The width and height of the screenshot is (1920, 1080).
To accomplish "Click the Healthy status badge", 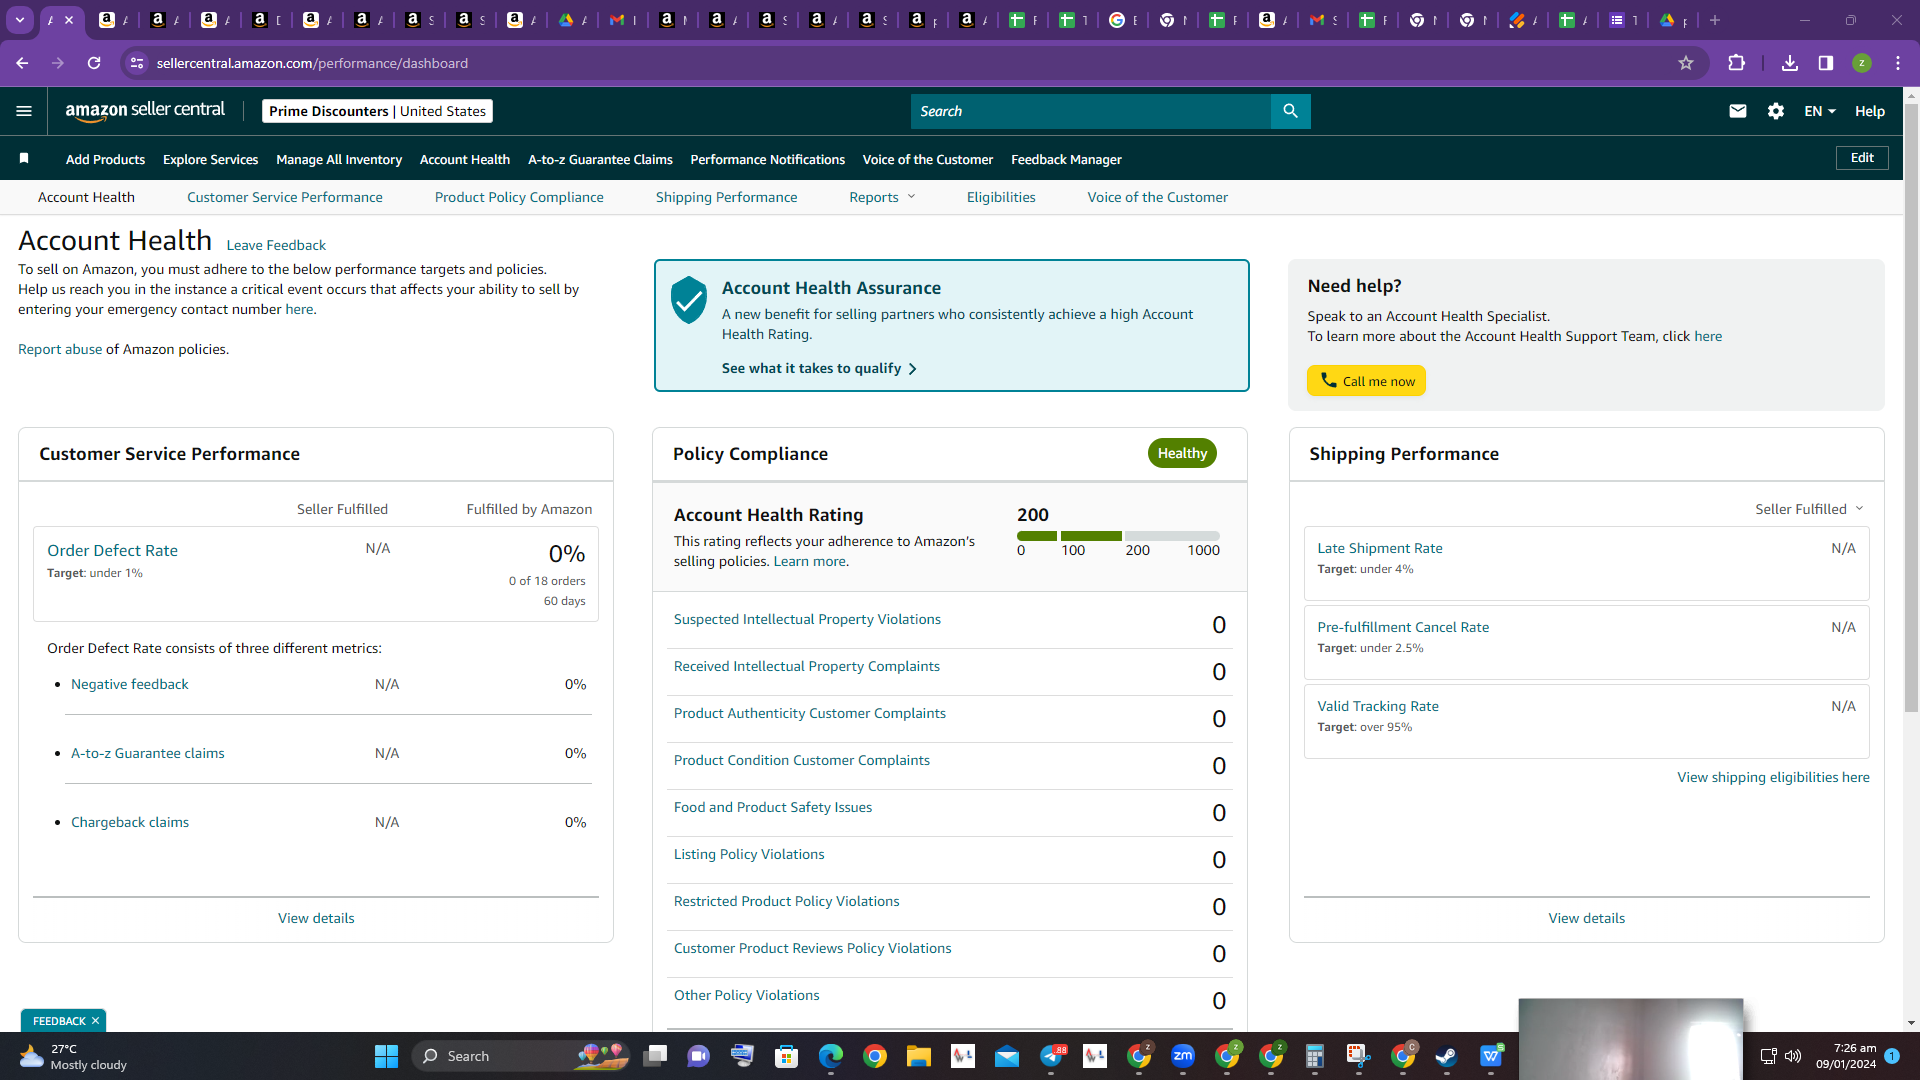I will point(1182,453).
